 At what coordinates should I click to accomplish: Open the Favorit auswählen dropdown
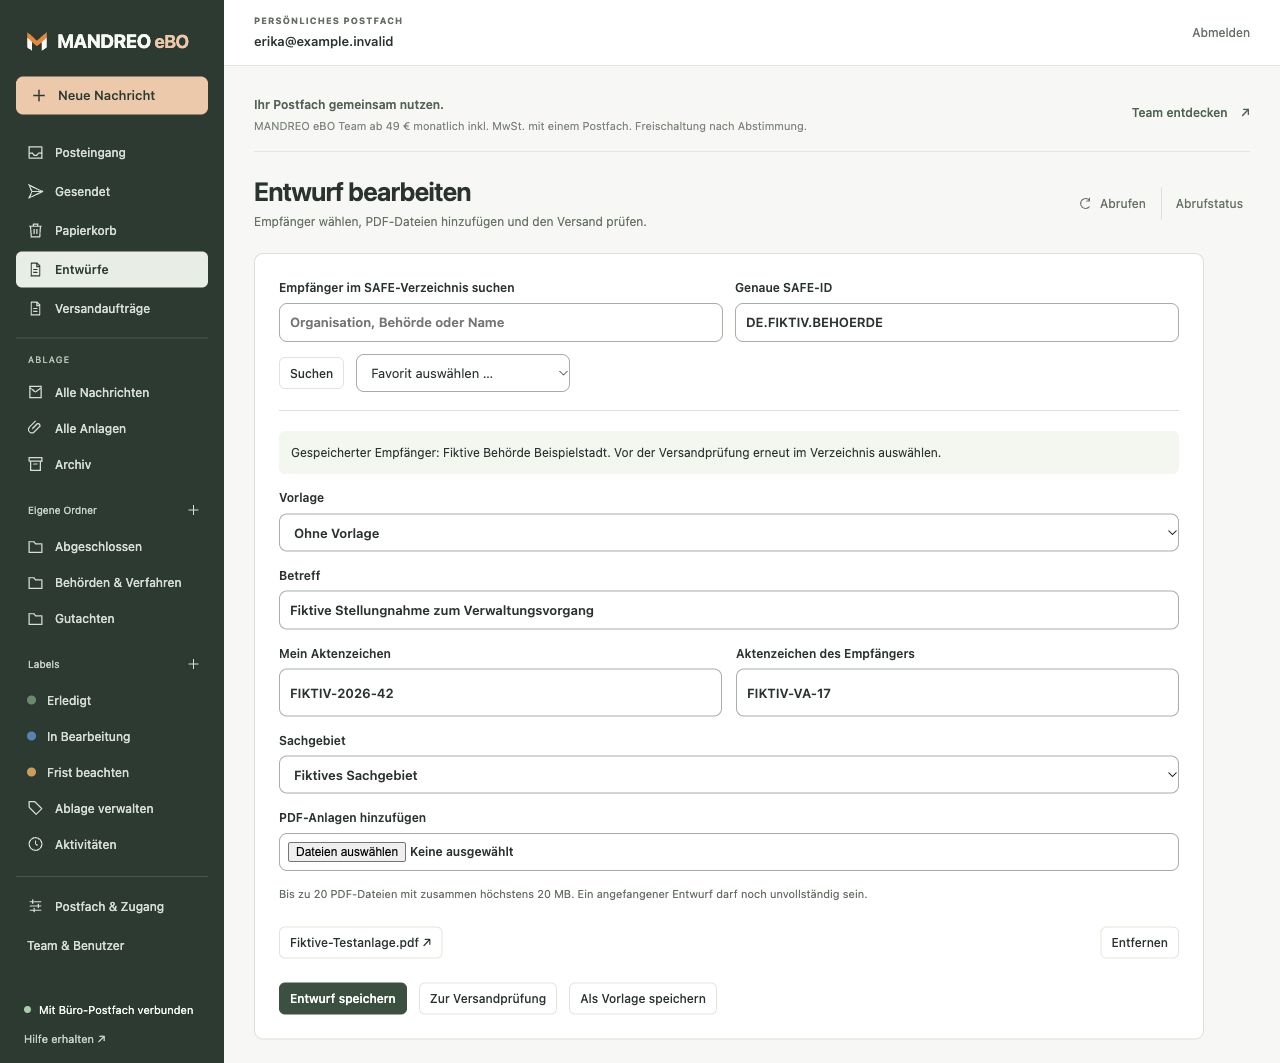pos(463,373)
